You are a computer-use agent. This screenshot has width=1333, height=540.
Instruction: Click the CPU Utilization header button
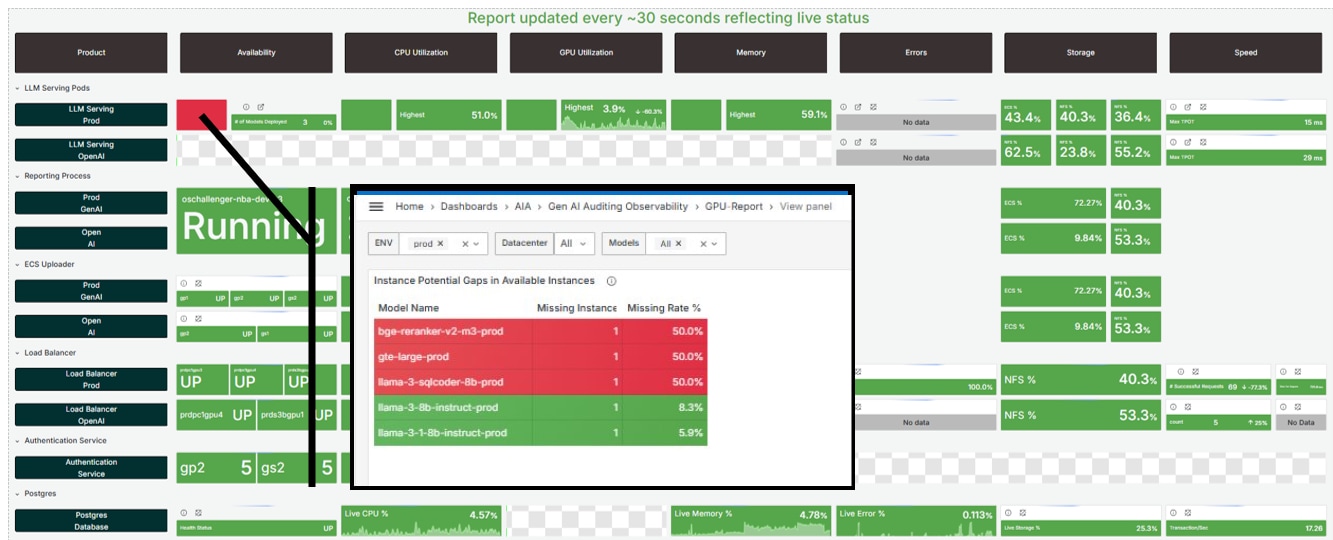pos(421,52)
